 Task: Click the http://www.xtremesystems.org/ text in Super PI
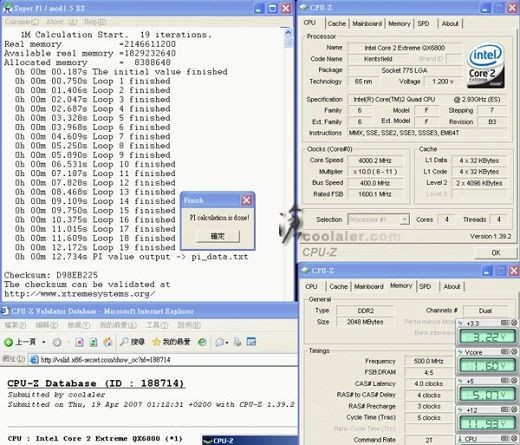point(79,294)
